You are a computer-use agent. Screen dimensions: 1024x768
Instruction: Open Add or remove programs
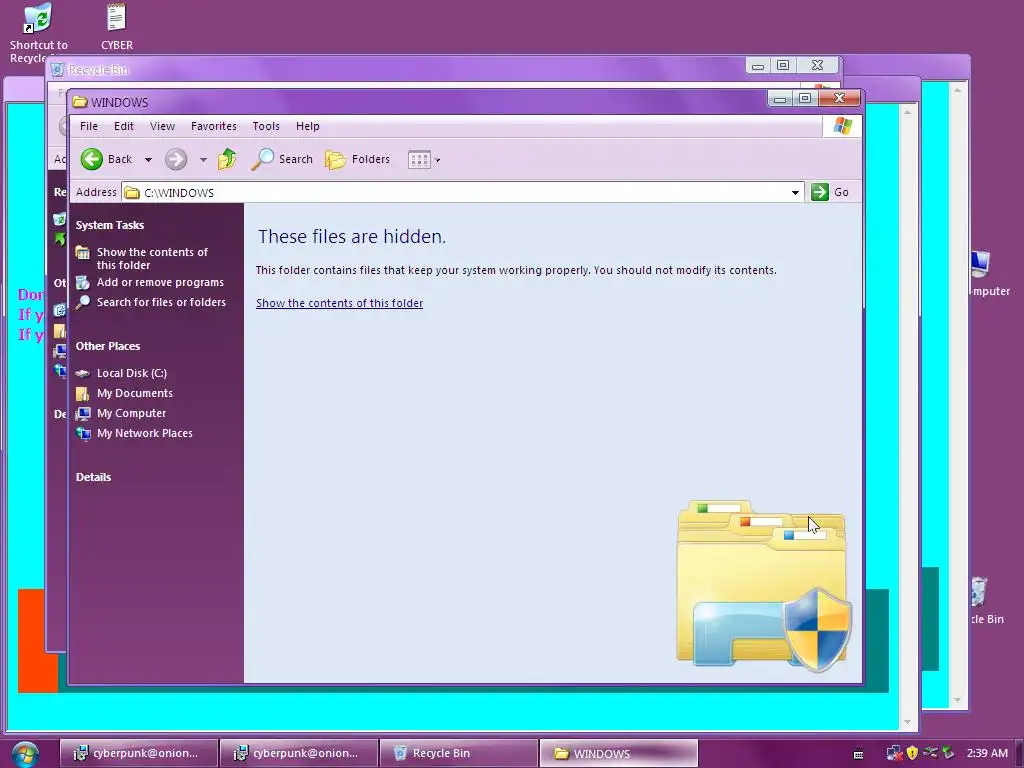[x=160, y=282]
